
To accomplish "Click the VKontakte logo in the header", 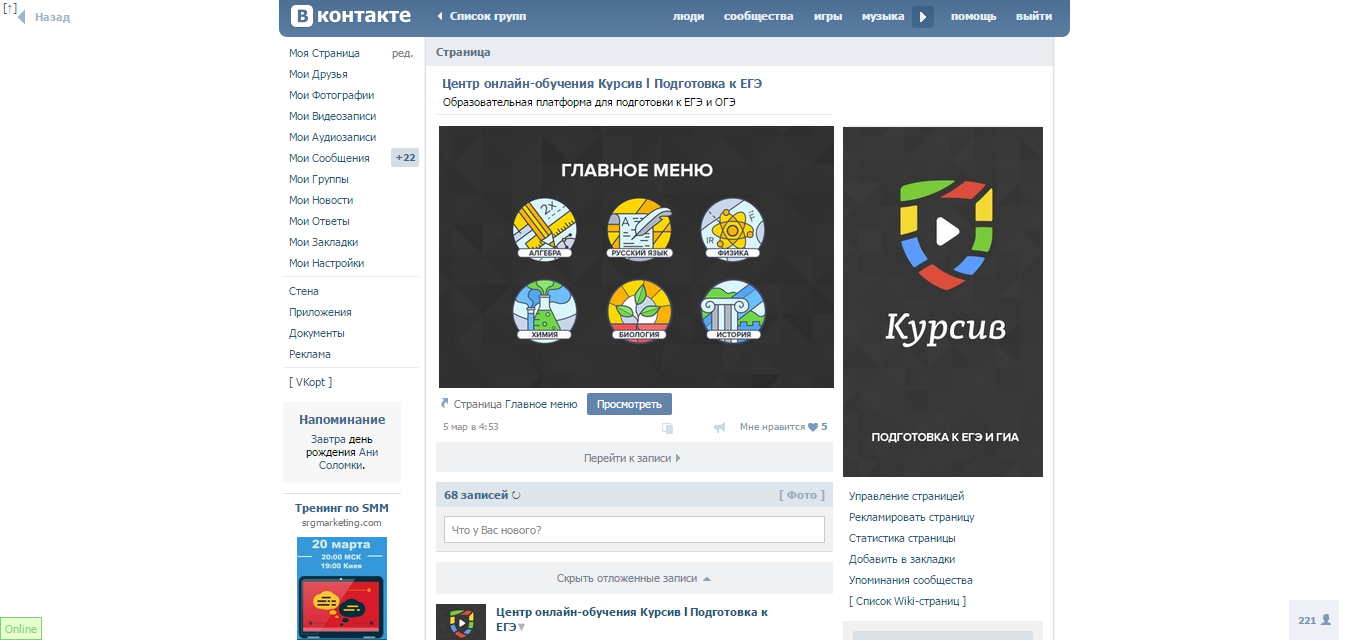I will coord(351,16).
